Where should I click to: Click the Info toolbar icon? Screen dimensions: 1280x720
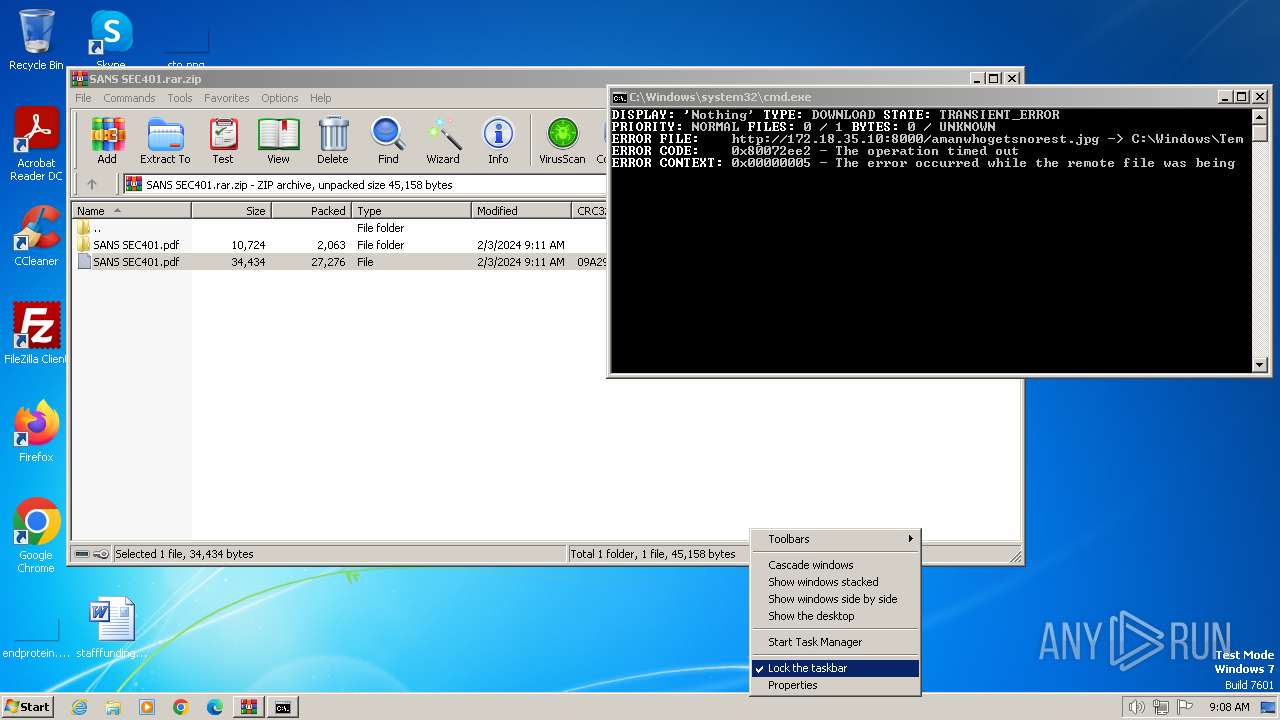(498, 140)
